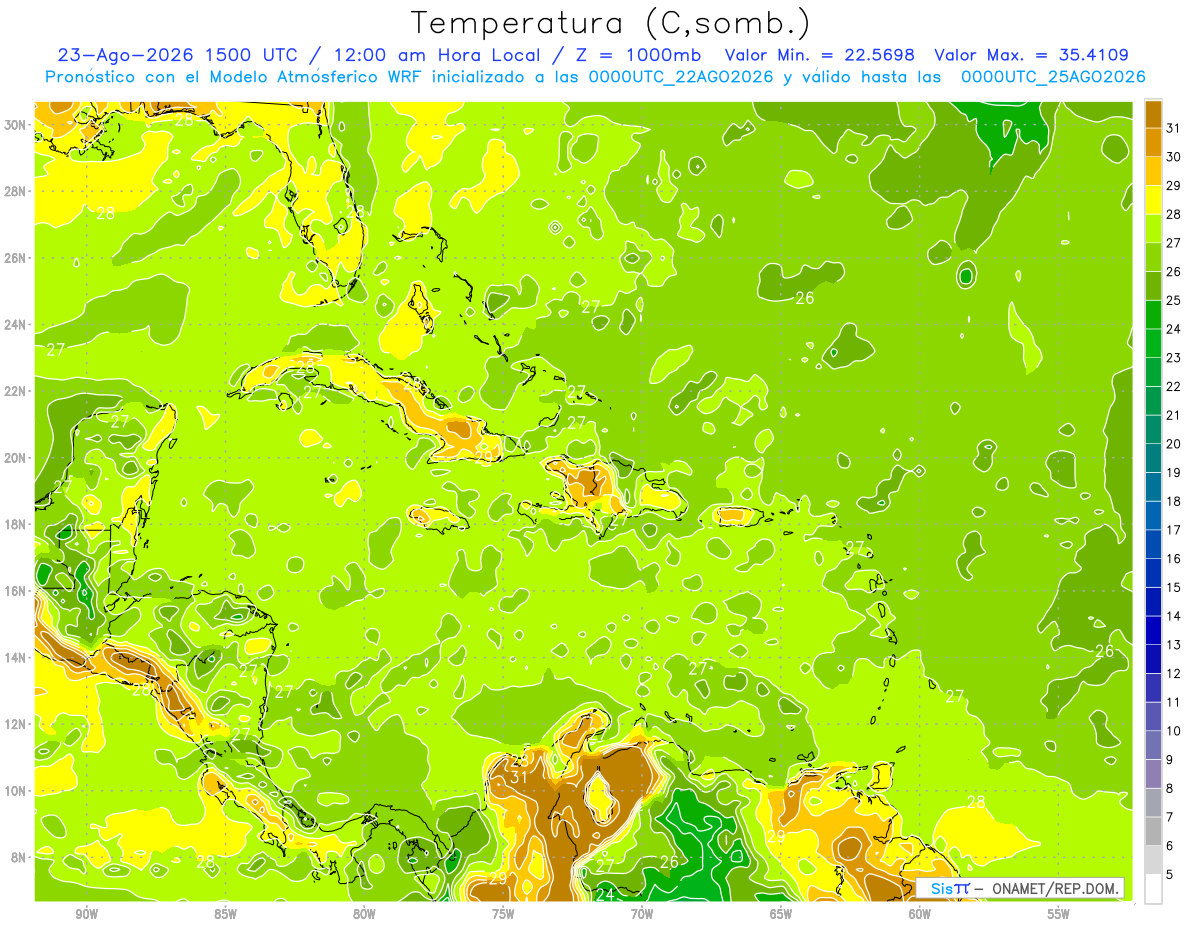Click the 8N latitude label

click(x=20, y=857)
